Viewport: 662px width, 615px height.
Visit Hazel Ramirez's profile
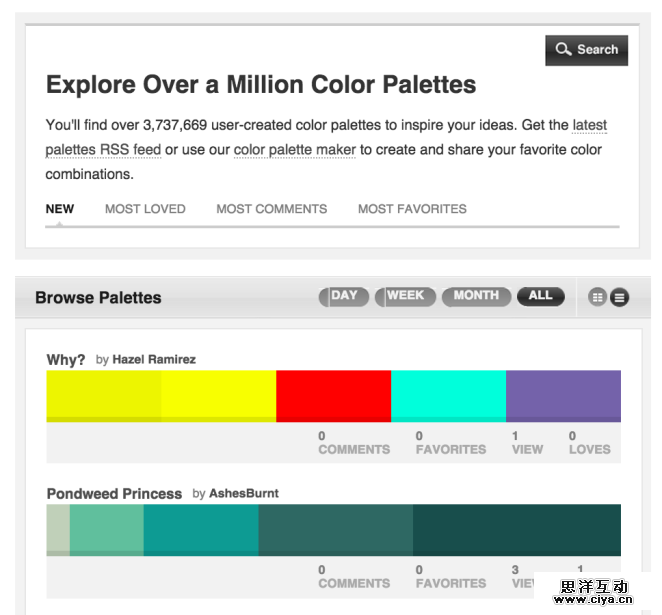coord(153,359)
